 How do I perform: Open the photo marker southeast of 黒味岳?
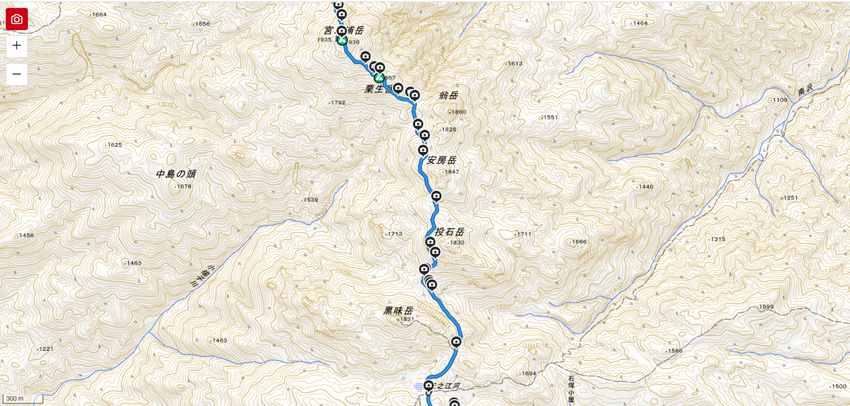(x=456, y=342)
